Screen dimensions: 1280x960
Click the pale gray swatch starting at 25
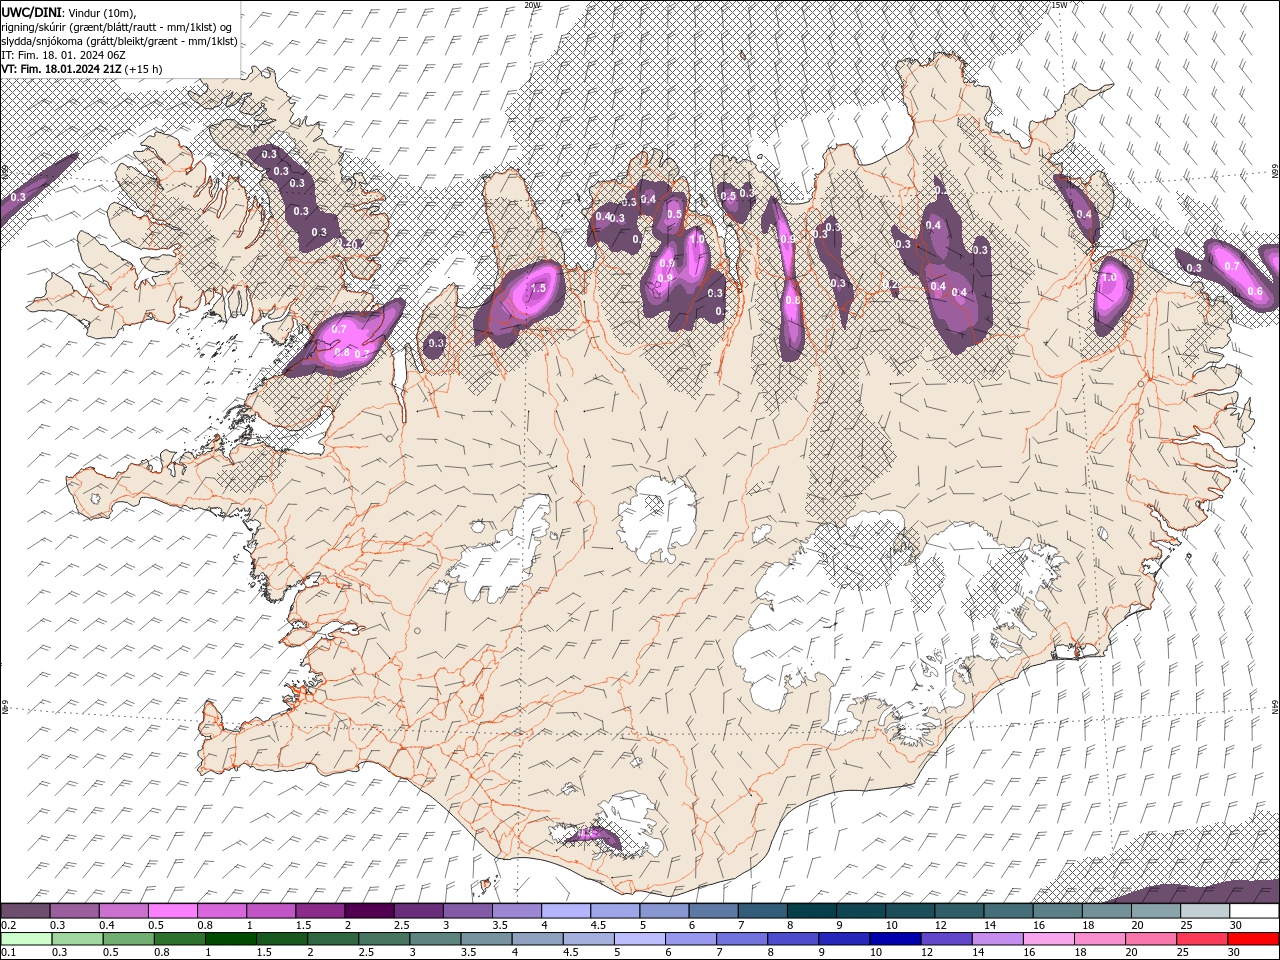[1206, 911]
